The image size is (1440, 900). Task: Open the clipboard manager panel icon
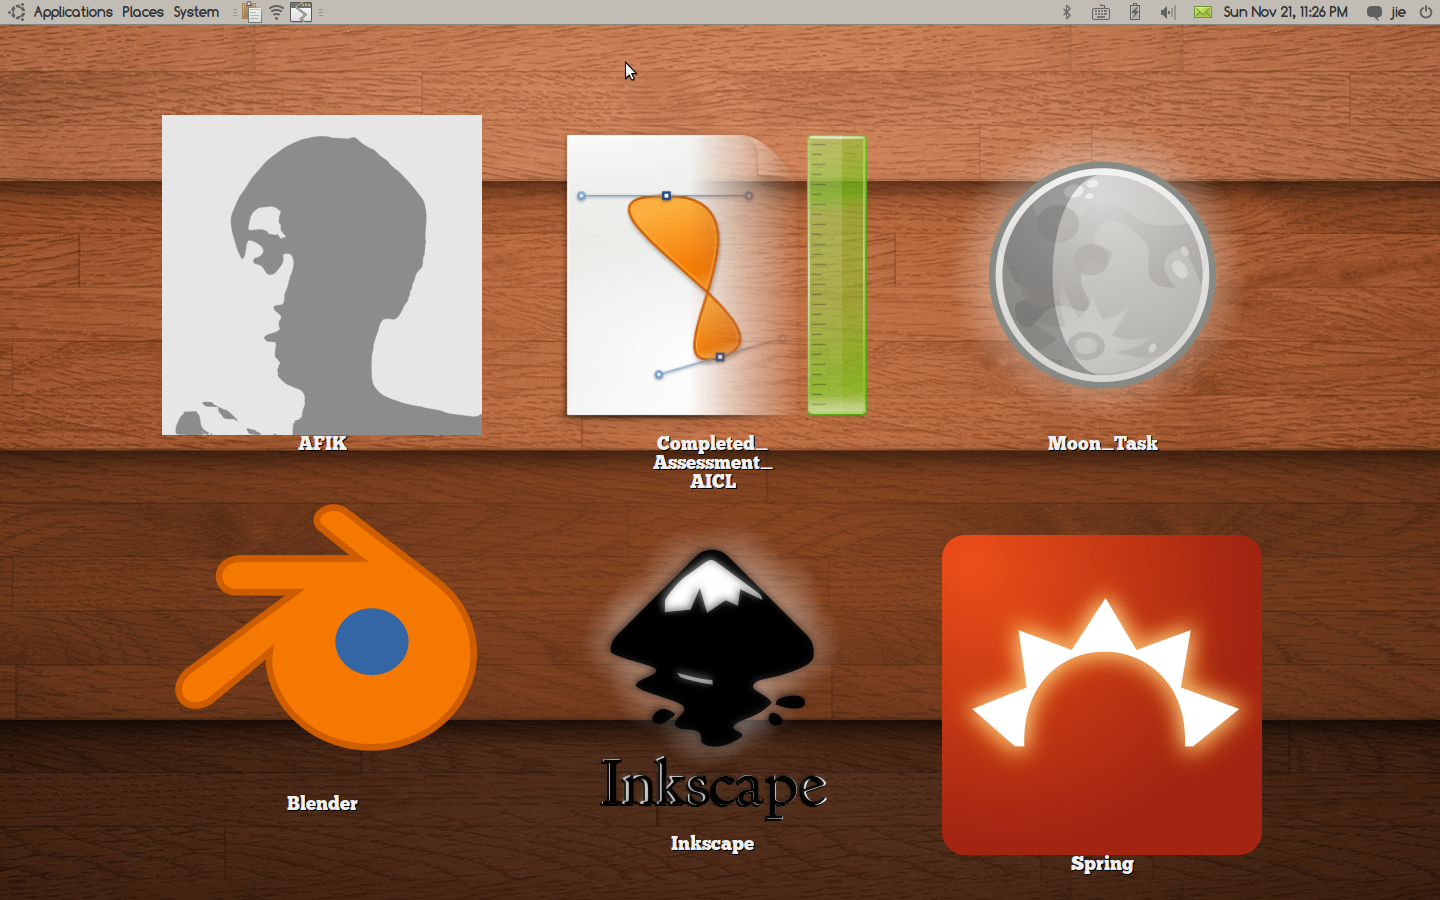(252, 12)
